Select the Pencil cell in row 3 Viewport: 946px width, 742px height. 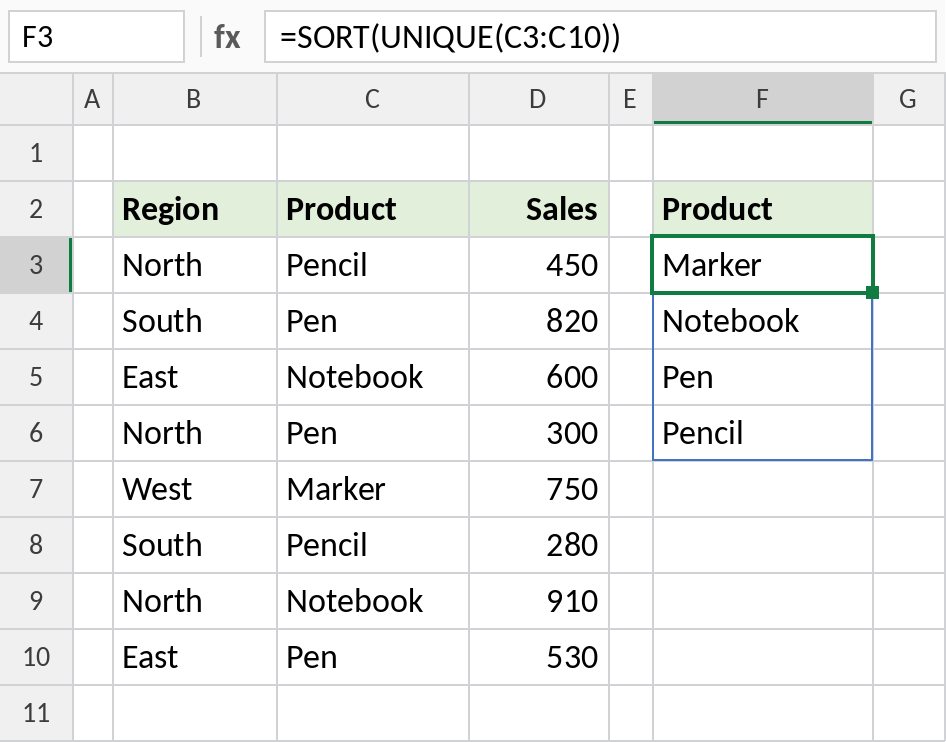pyautogui.click(x=373, y=265)
